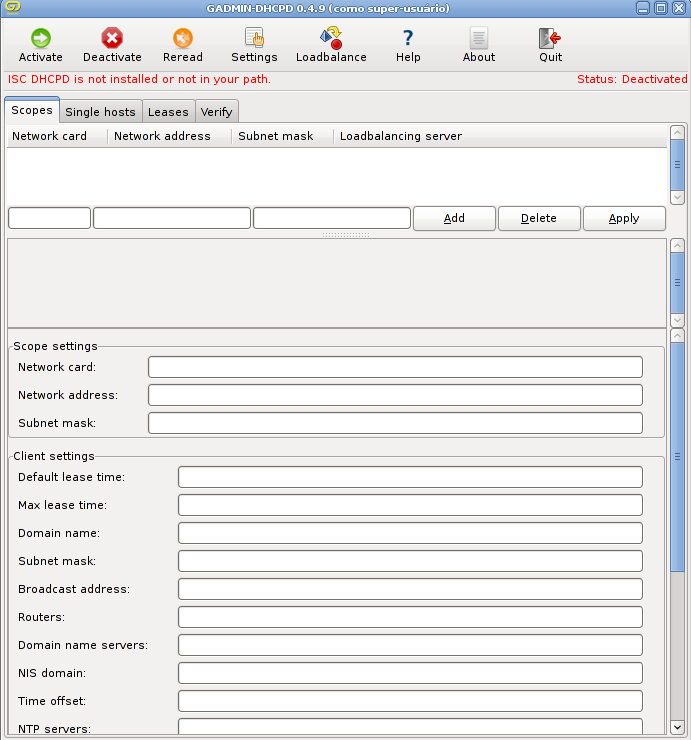Click the settings pane scrollbar thumb
The width and height of the screenshot is (691, 740).
677,457
